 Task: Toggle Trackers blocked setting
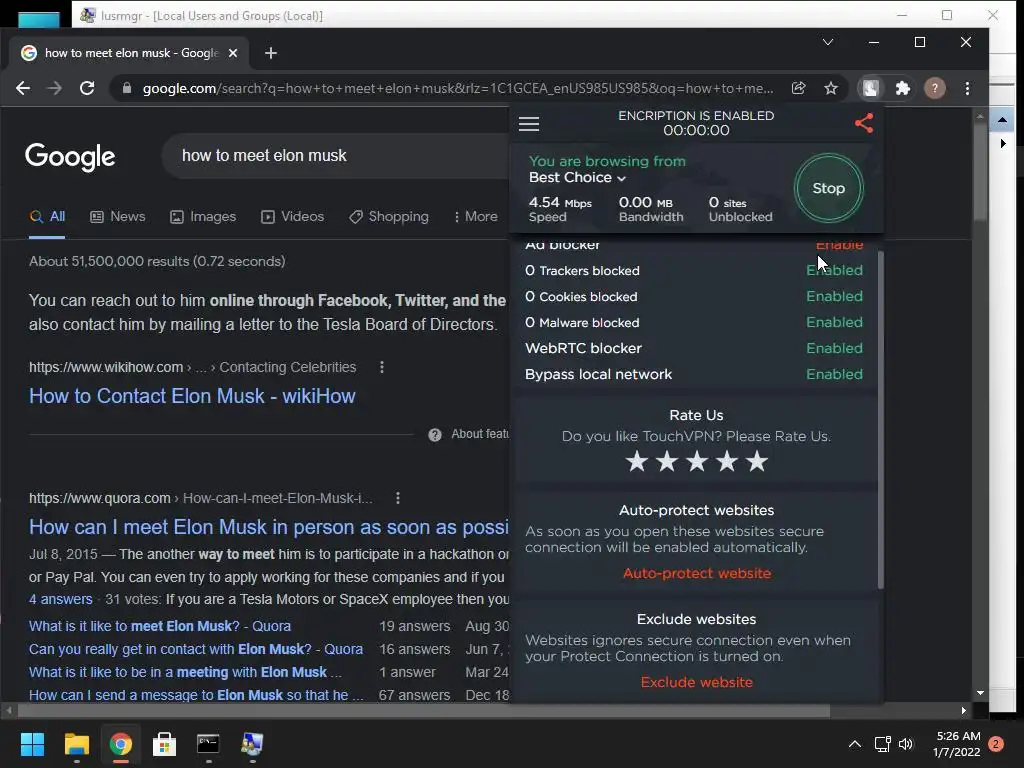pyautogui.click(x=834, y=270)
